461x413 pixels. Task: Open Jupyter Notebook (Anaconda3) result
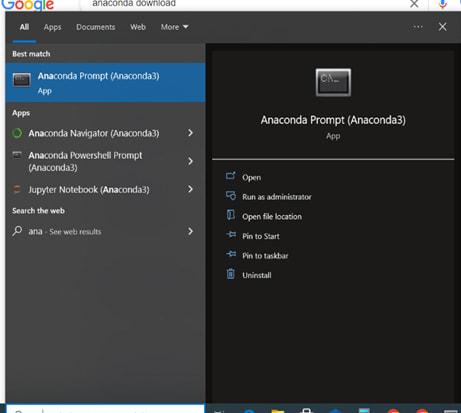[x=89, y=190]
